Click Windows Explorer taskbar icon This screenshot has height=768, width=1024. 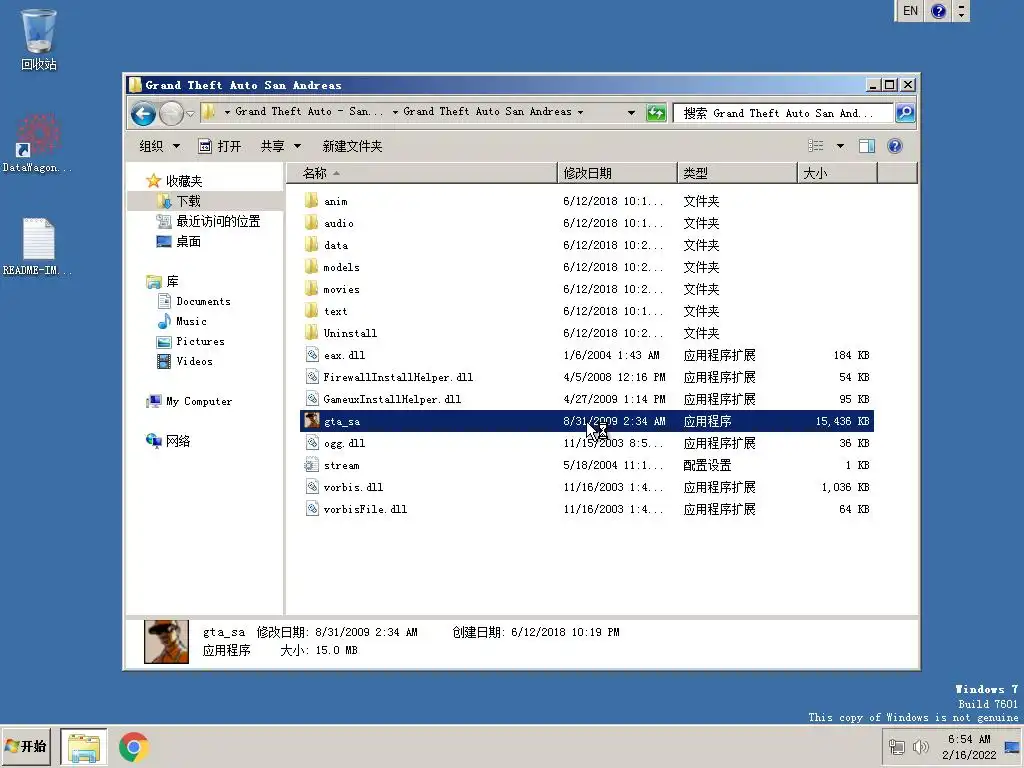[x=84, y=747]
